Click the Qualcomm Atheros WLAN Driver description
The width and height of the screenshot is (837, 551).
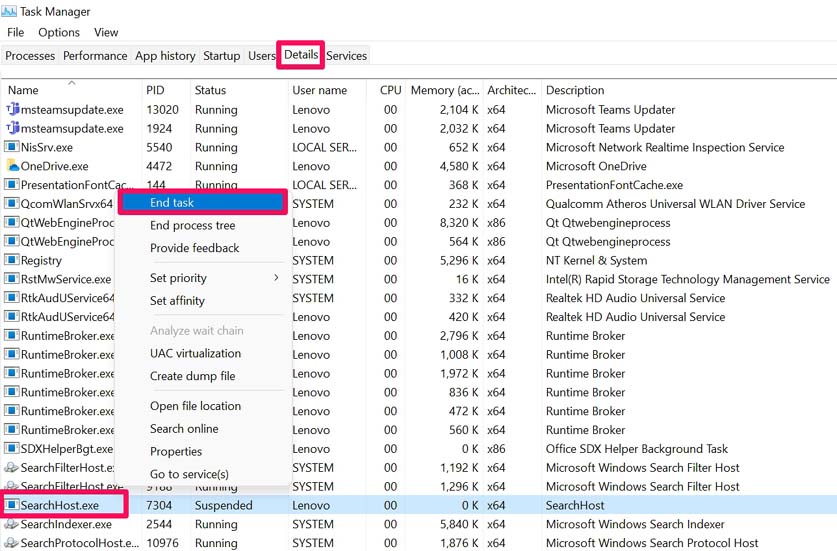[x=675, y=203]
